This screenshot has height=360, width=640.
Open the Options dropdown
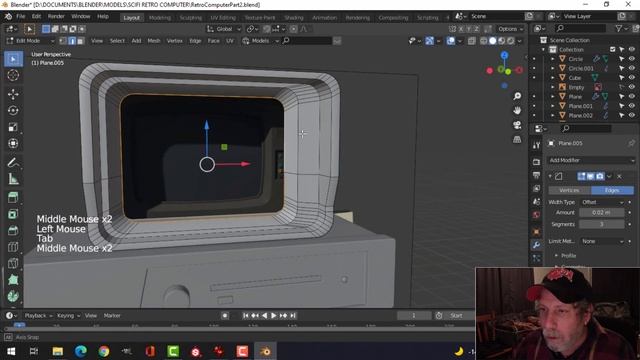510,29
